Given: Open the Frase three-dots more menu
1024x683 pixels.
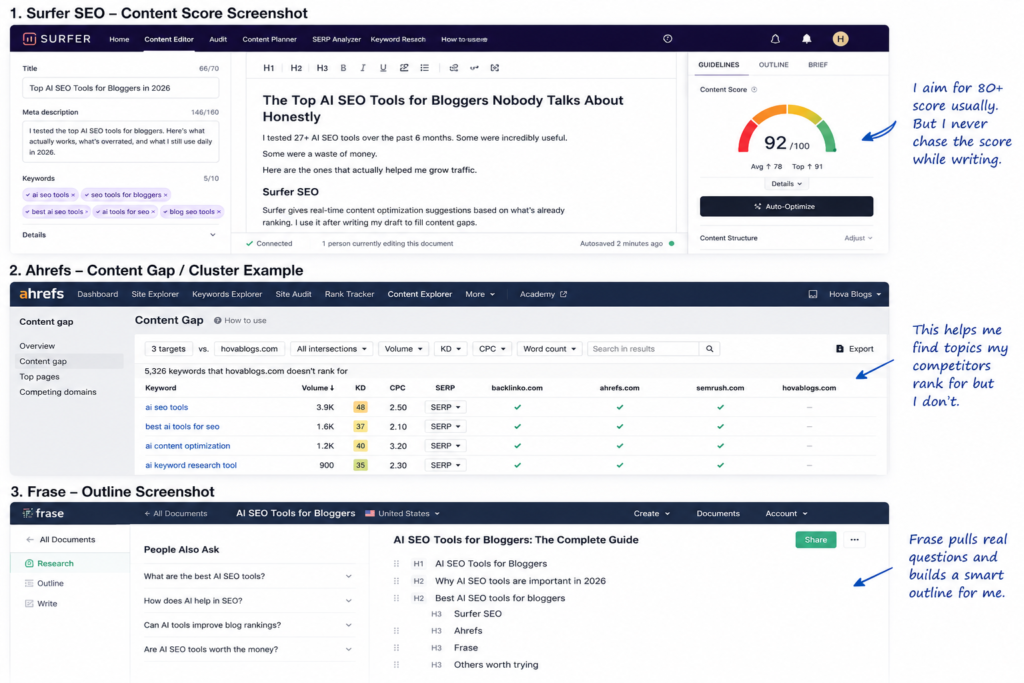Looking at the screenshot, I should 854,539.
